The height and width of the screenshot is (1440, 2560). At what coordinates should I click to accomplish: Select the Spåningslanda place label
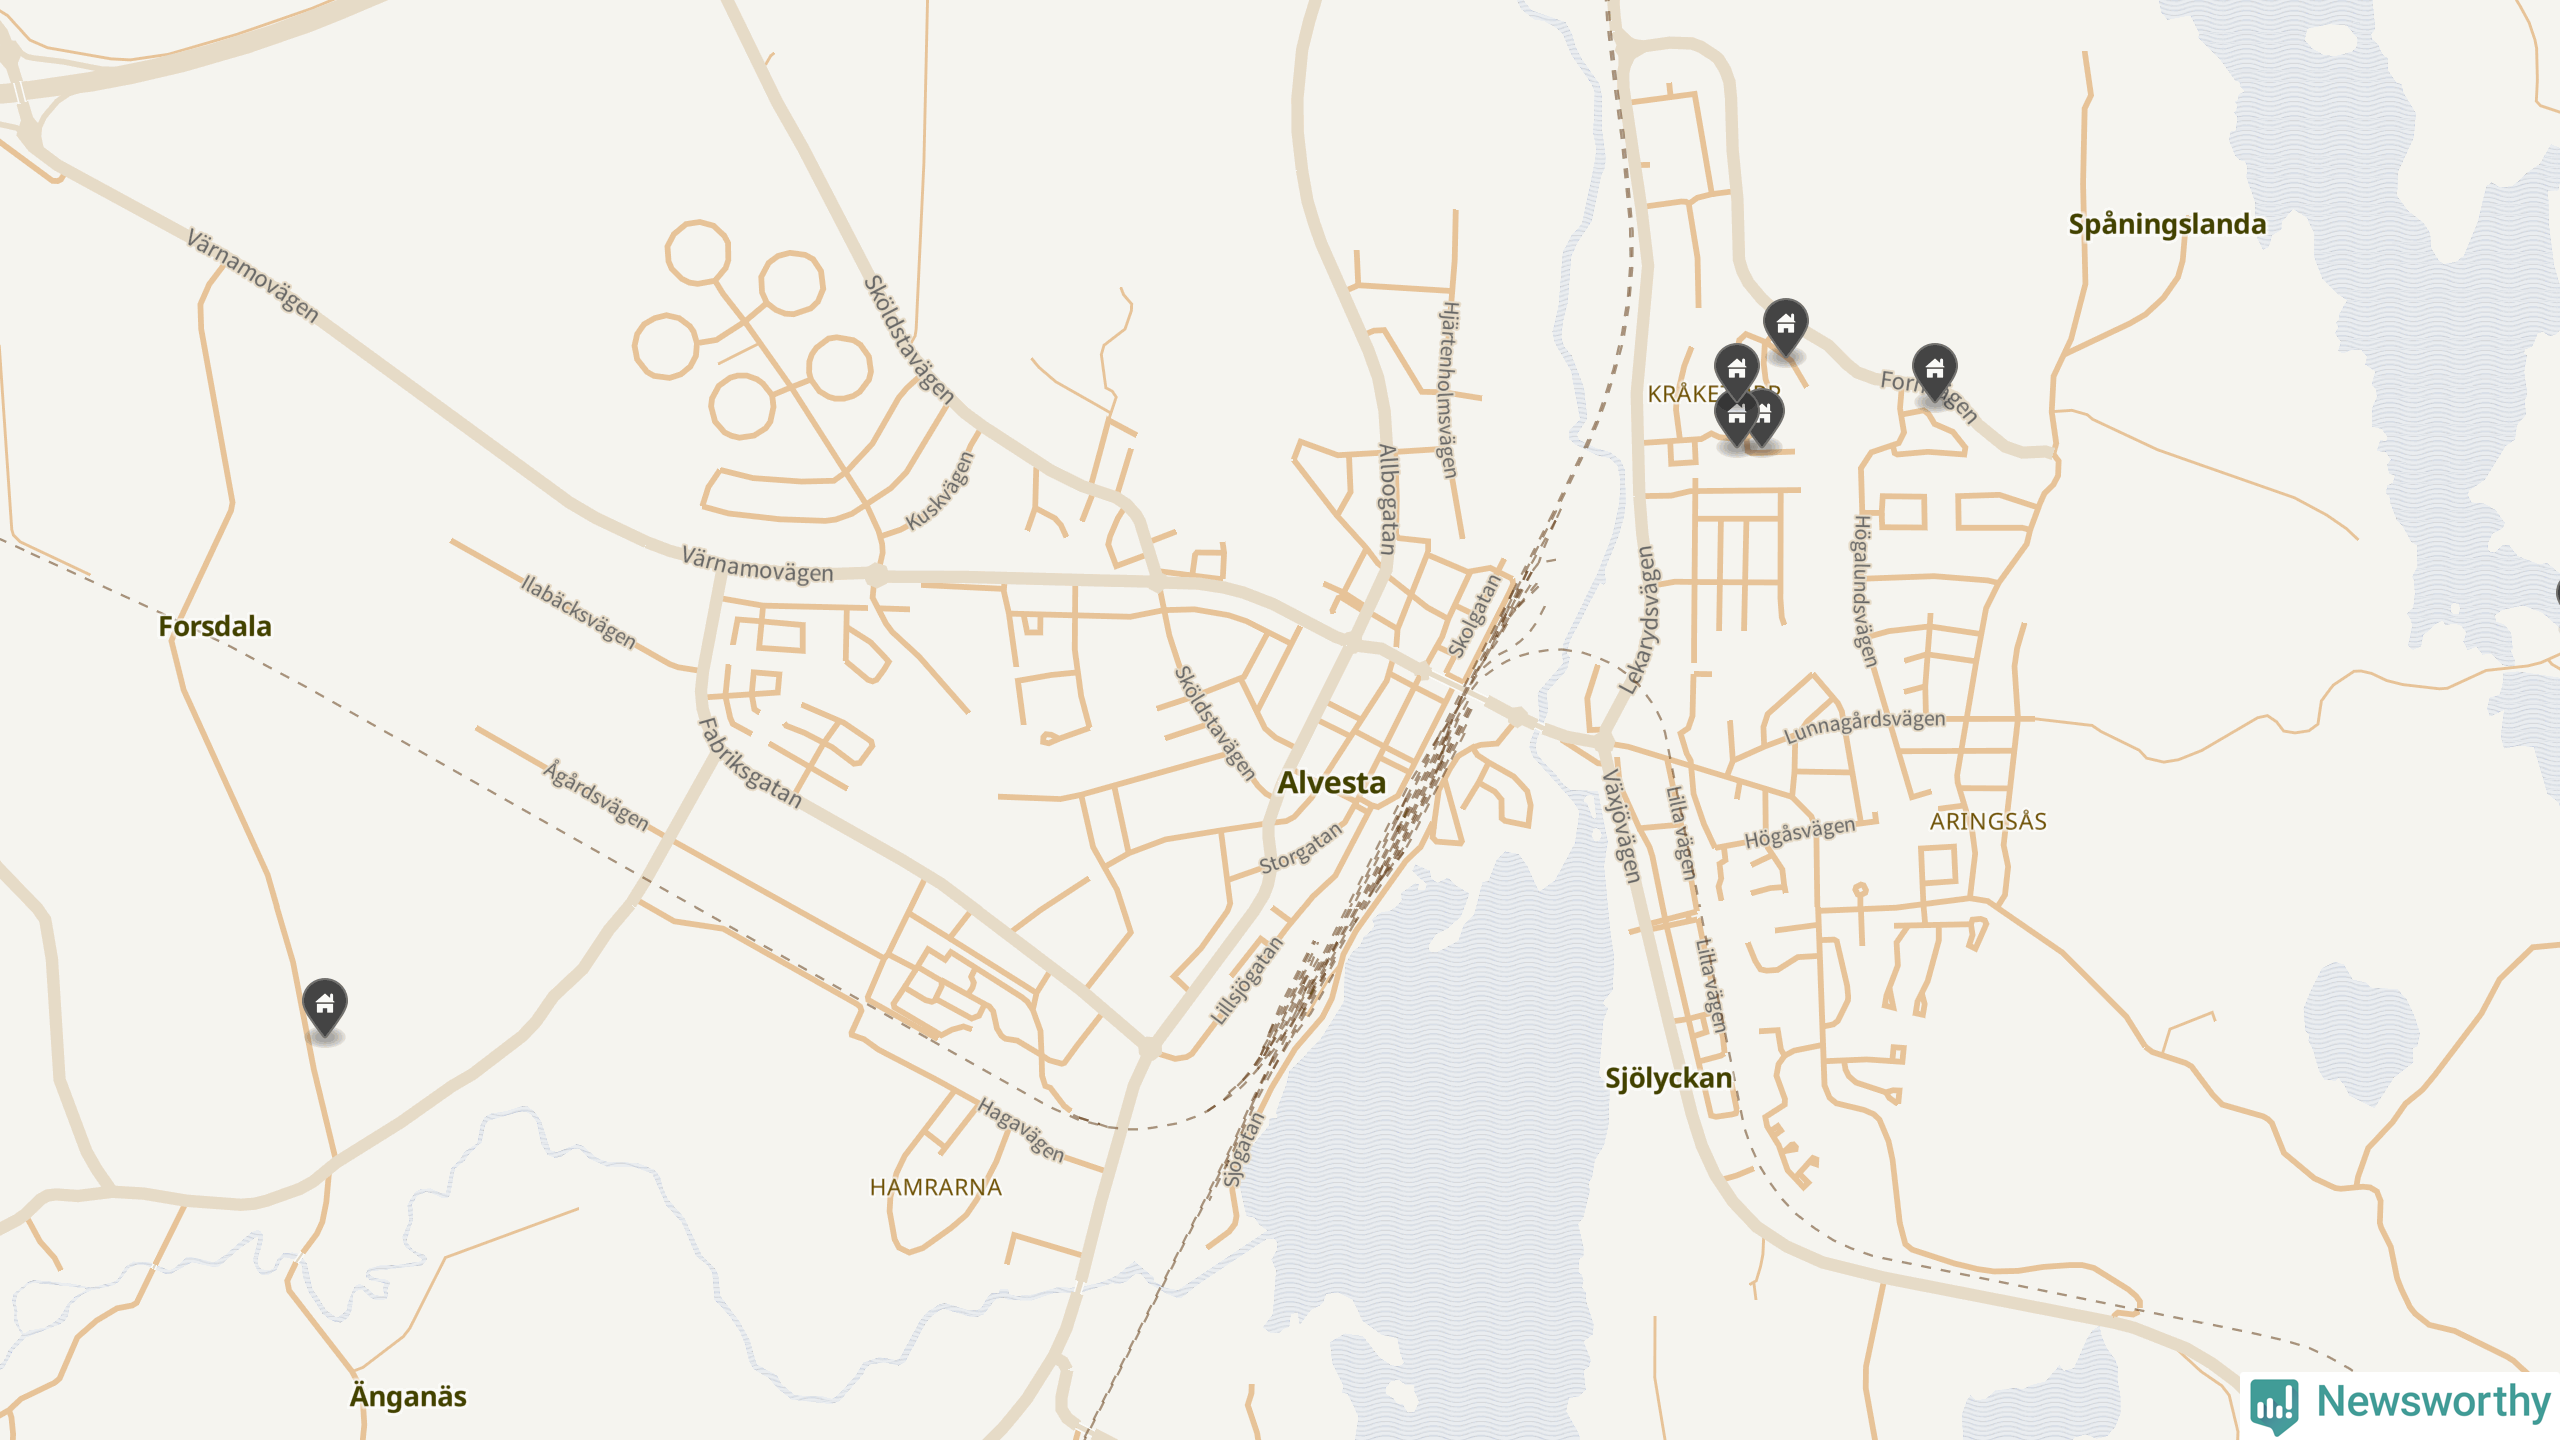pos(2167,224)
